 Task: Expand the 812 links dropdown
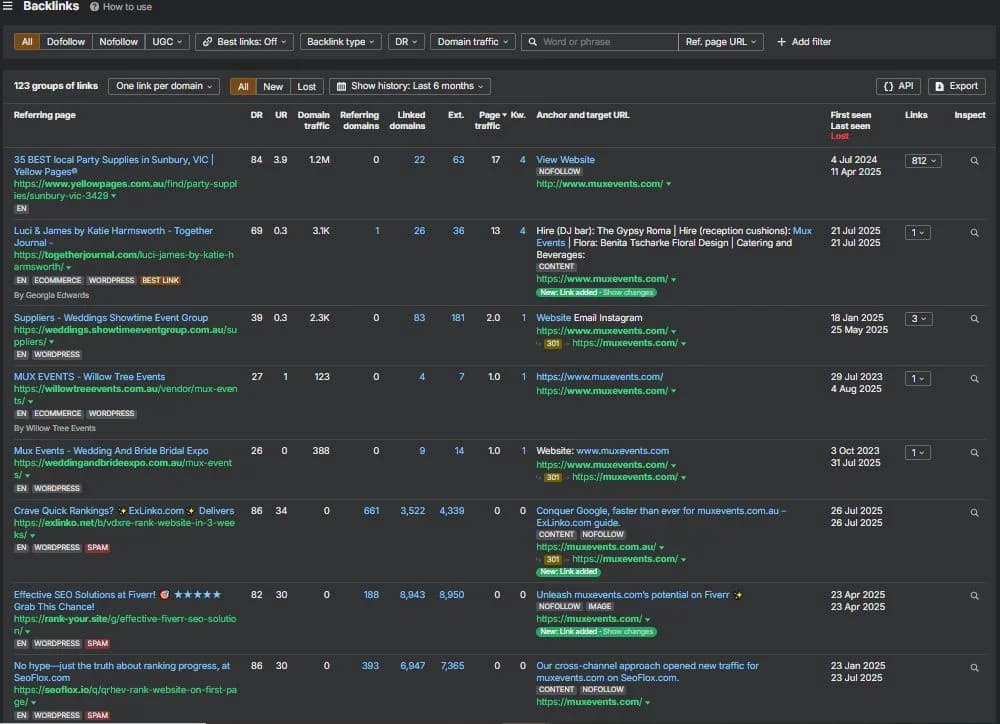pos(923,161)
